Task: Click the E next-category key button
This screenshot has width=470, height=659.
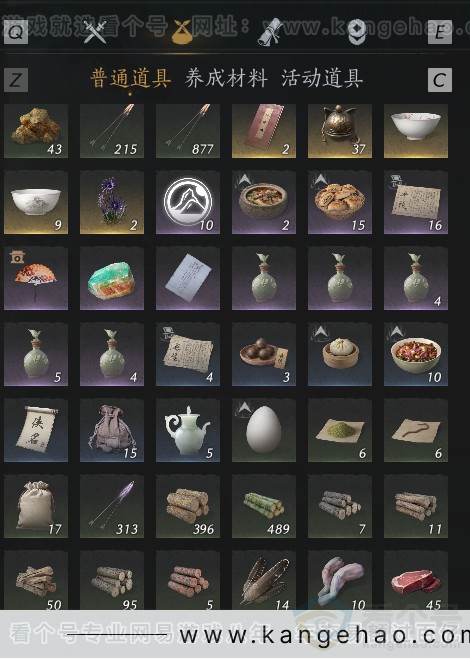Action: pyautogui.click(x=440, y=32)
